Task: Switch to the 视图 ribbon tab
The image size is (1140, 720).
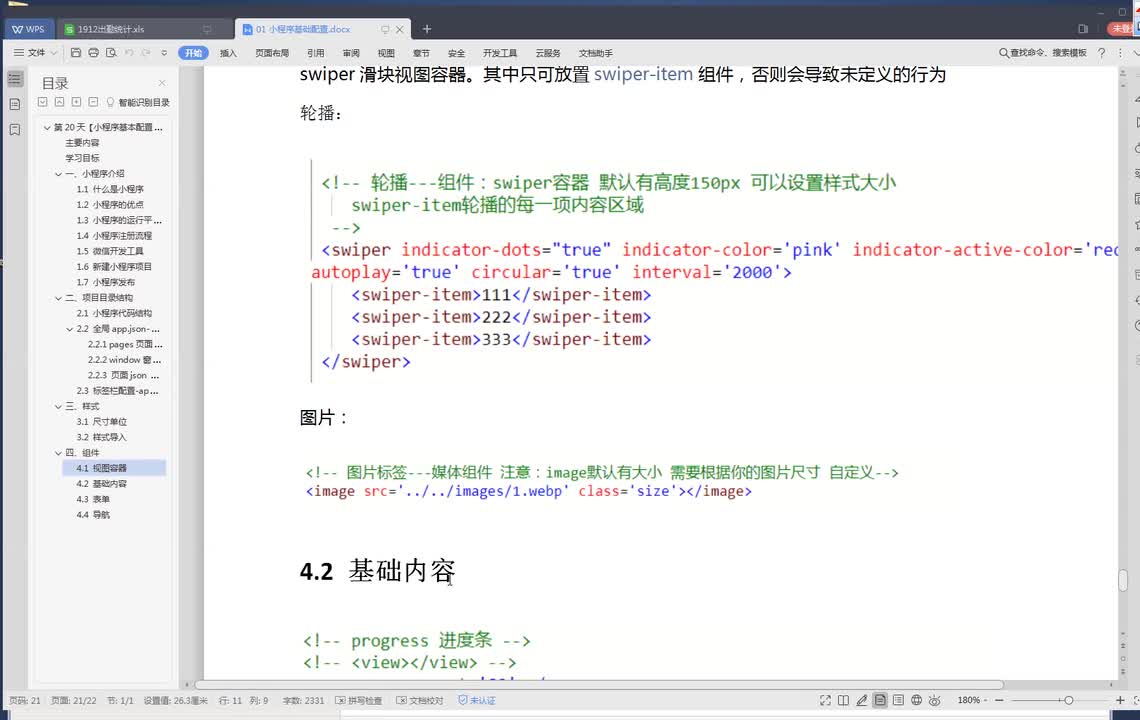Action: click(x=386, y=53)
